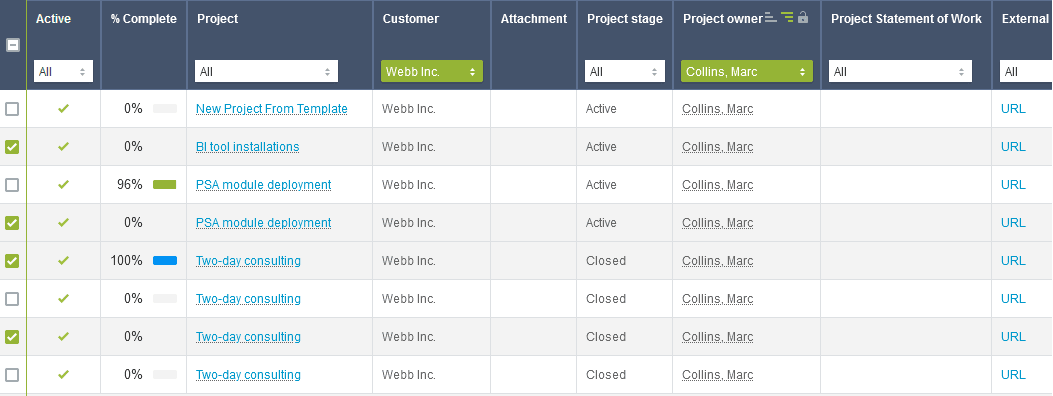The height and width of the screenshot is (396, 1053).
Task: Sort Project owner column ascending icon
Action: tap(771, 18)
